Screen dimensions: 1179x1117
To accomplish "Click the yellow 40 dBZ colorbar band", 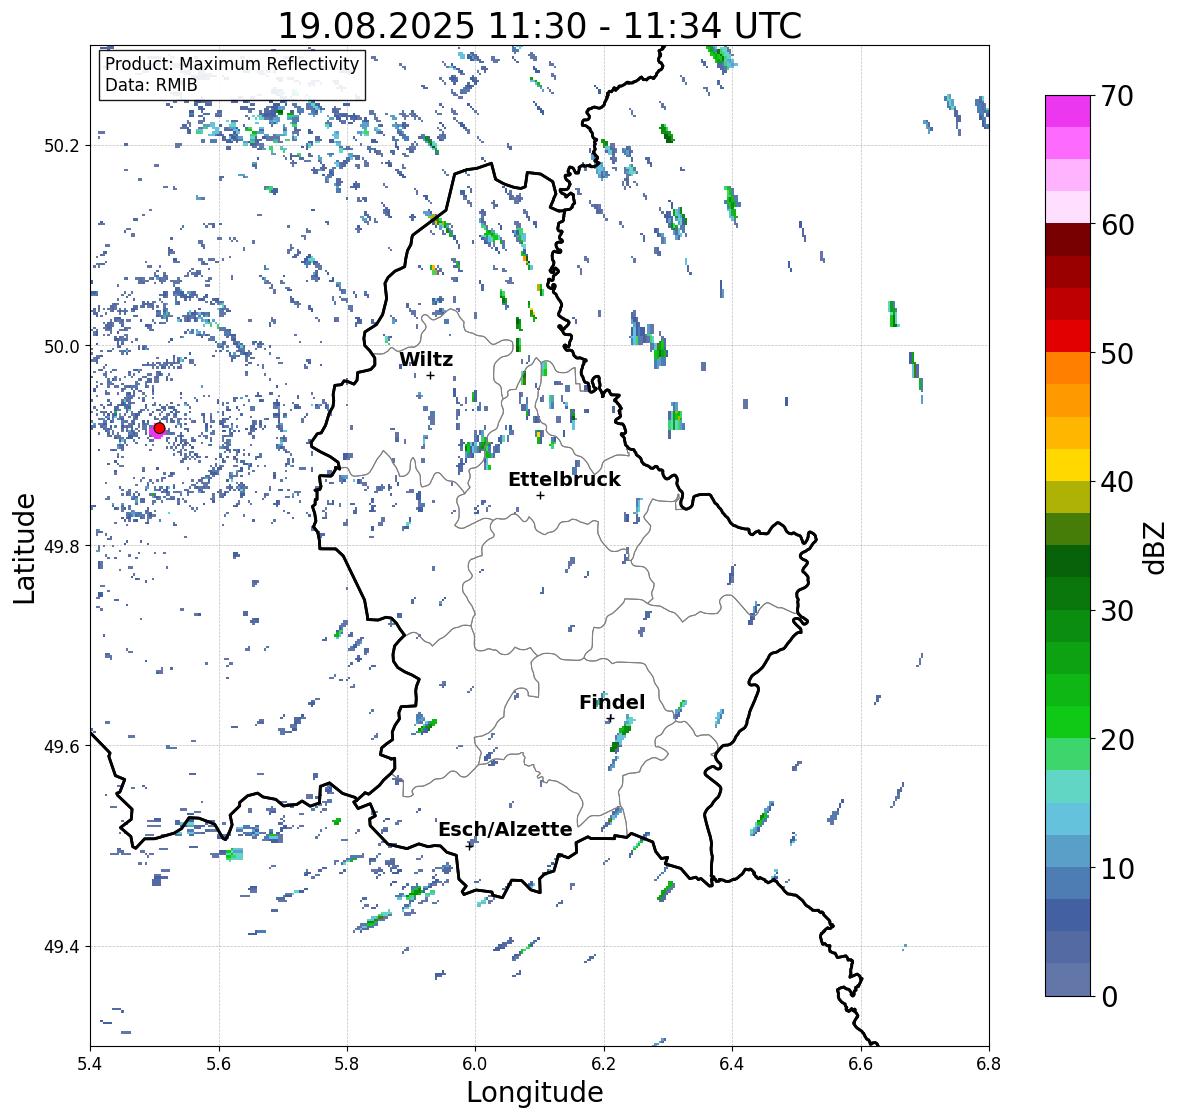I will point(1068,465).
